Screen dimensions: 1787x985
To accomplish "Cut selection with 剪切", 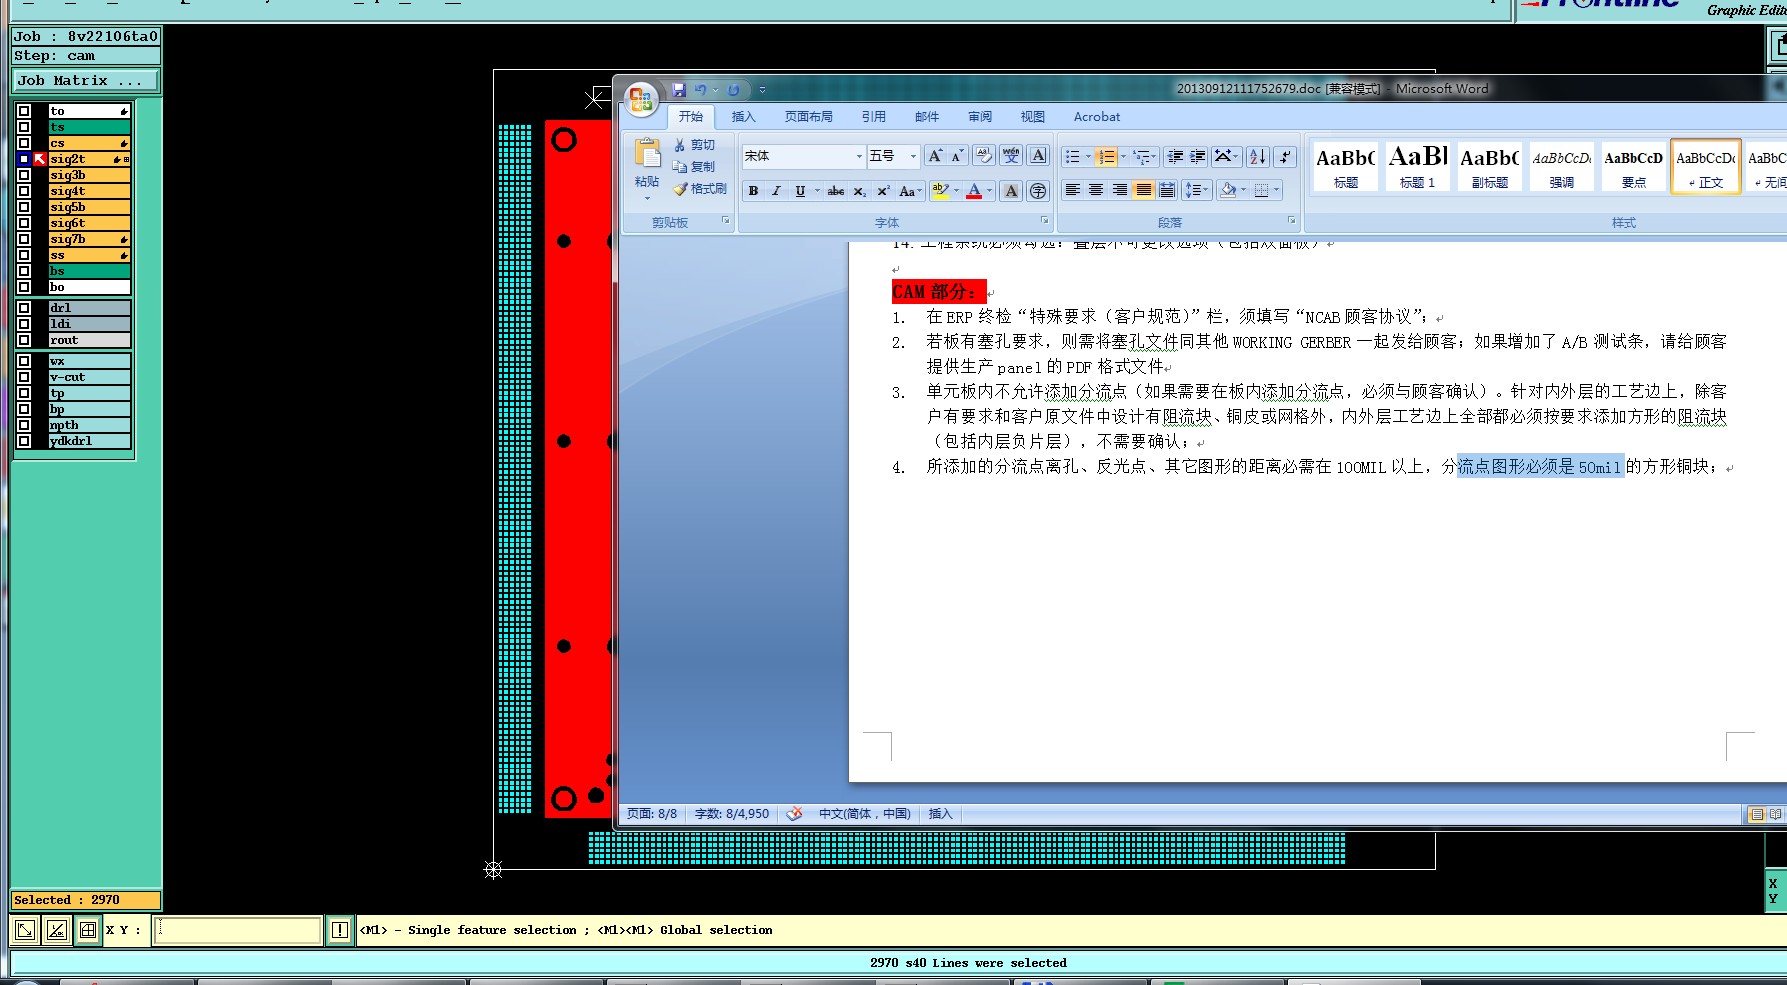I will [x=695, y=145].
